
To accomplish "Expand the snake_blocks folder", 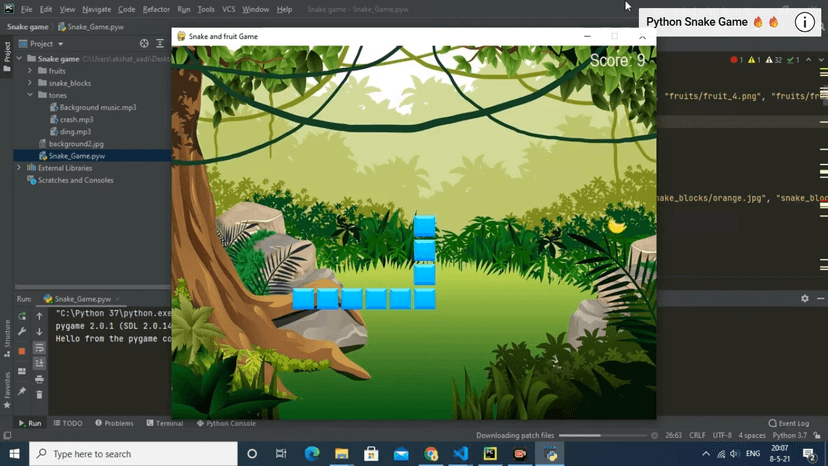I will click(x=30, y=83).
